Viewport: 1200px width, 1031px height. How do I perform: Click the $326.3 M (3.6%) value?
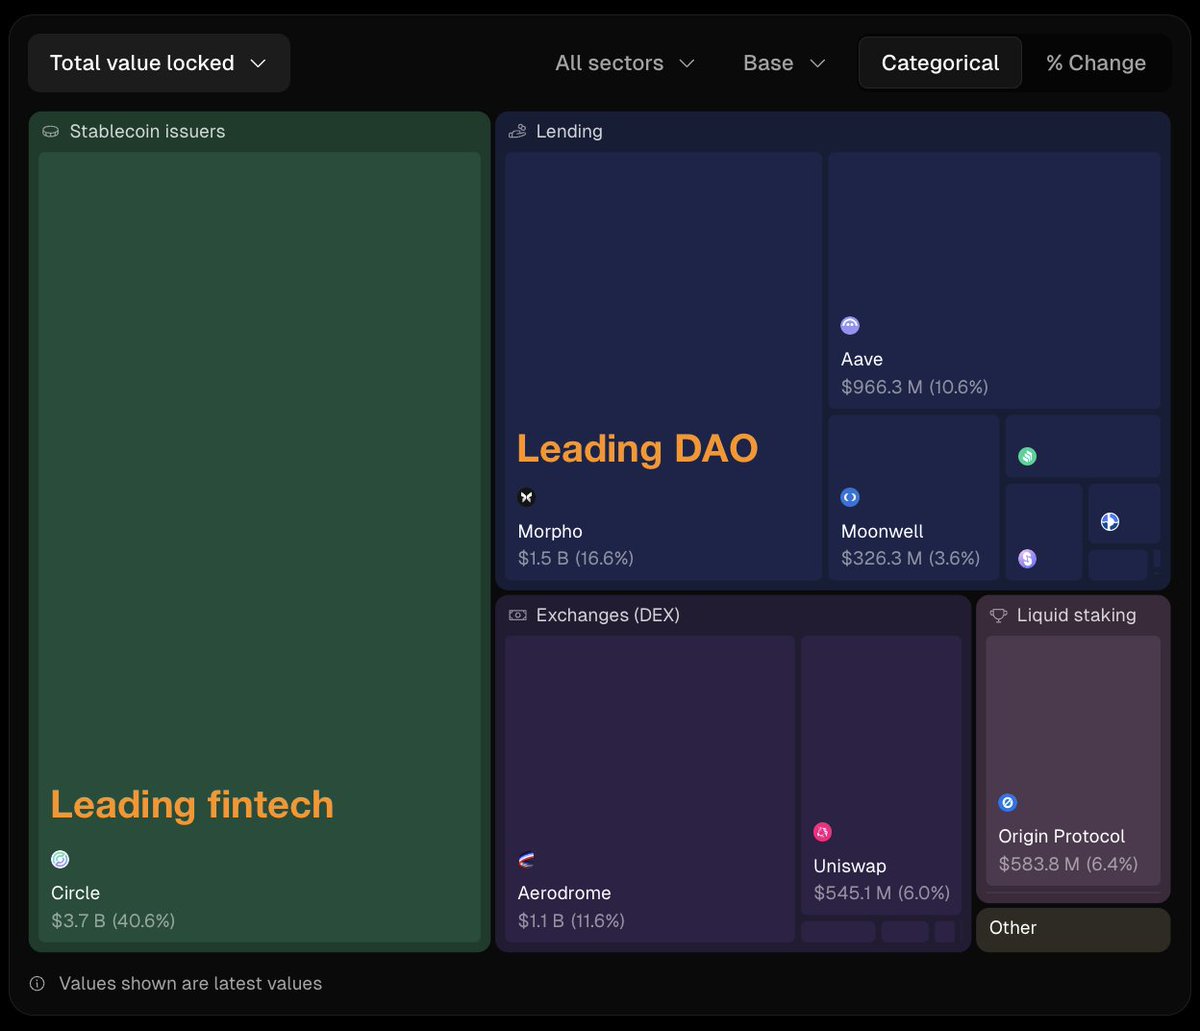(x=911, y=559)
